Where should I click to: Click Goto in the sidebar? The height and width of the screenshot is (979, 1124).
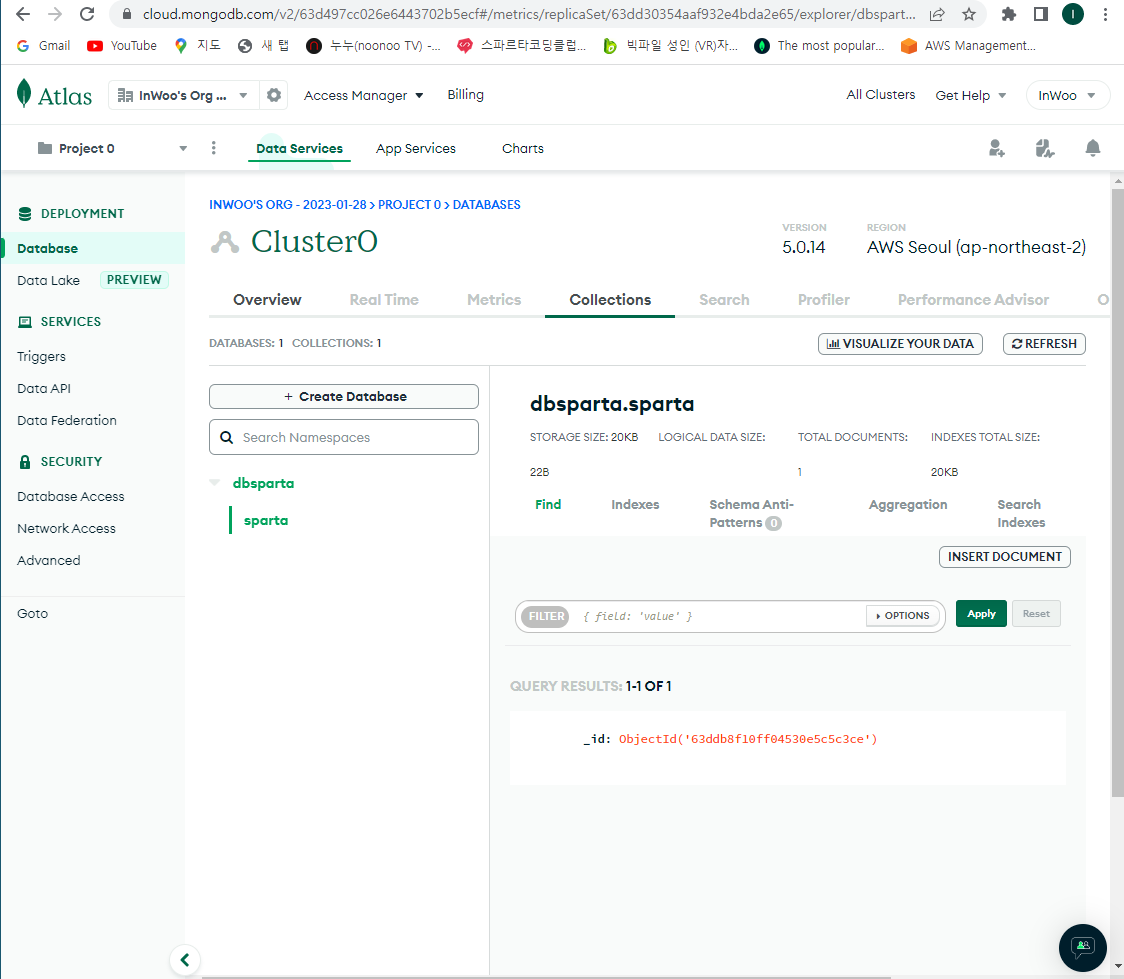(33, 613)
